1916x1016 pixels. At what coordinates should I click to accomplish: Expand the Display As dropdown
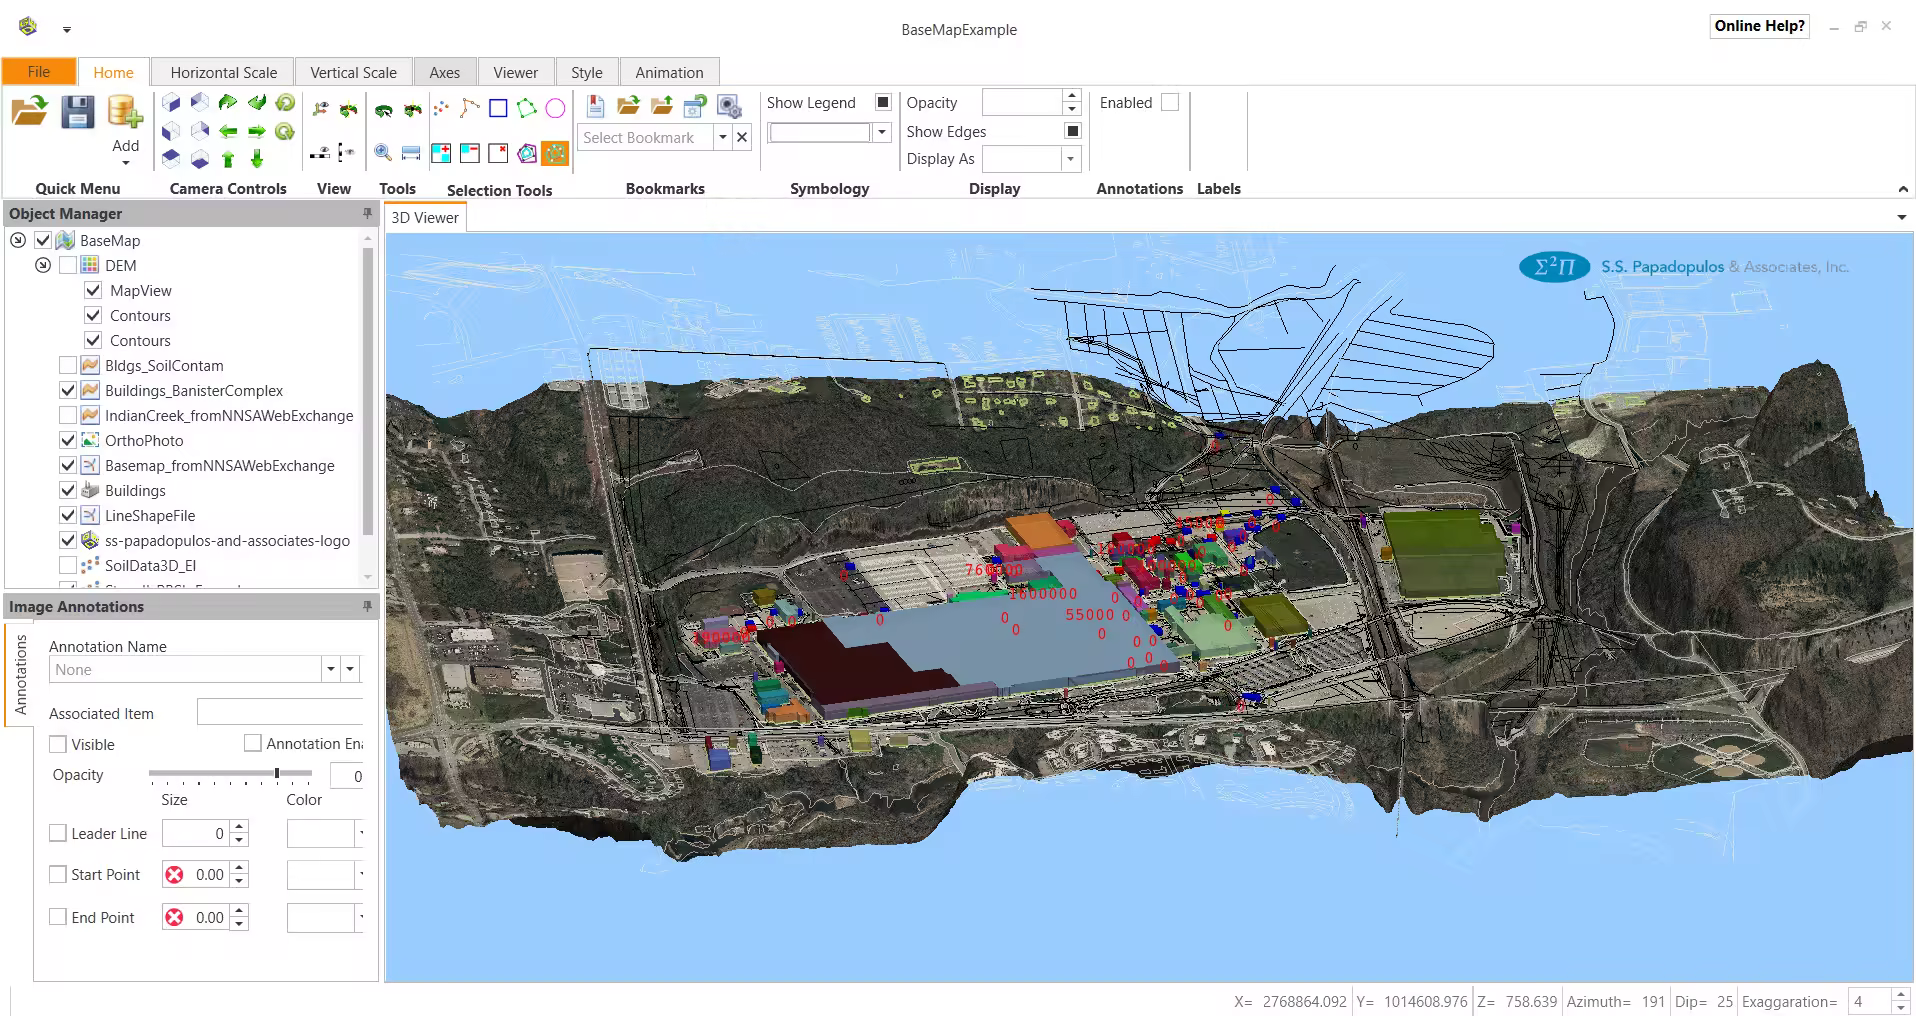point(1070,159)
